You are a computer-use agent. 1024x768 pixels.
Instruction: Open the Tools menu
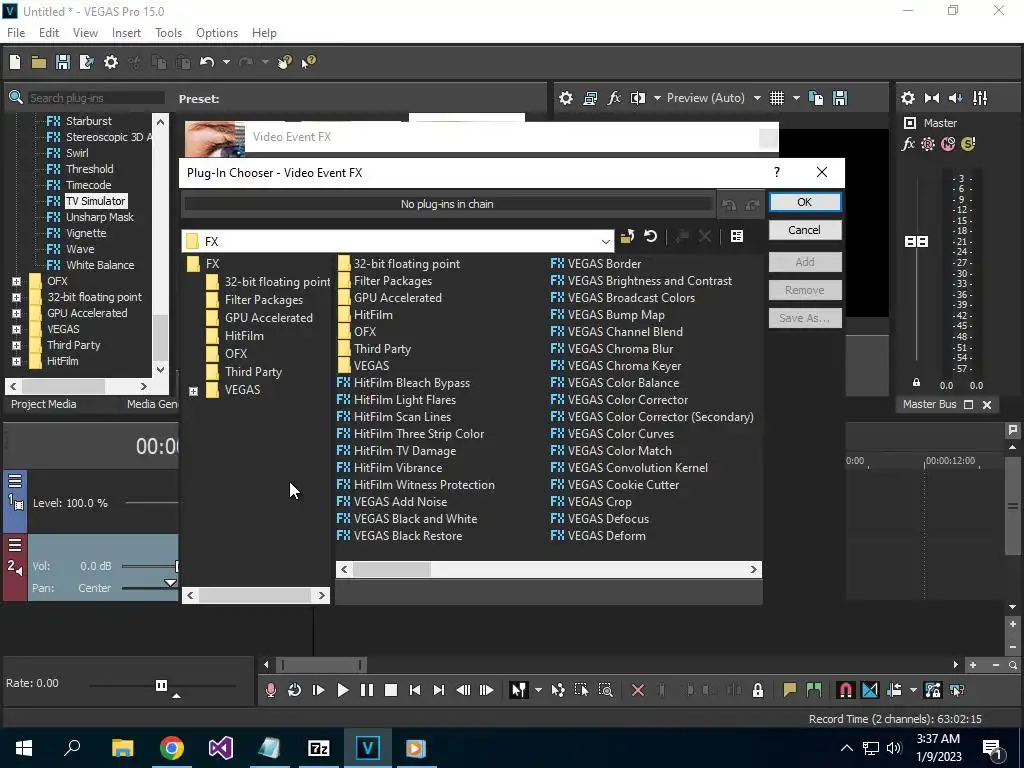point(168,33)
